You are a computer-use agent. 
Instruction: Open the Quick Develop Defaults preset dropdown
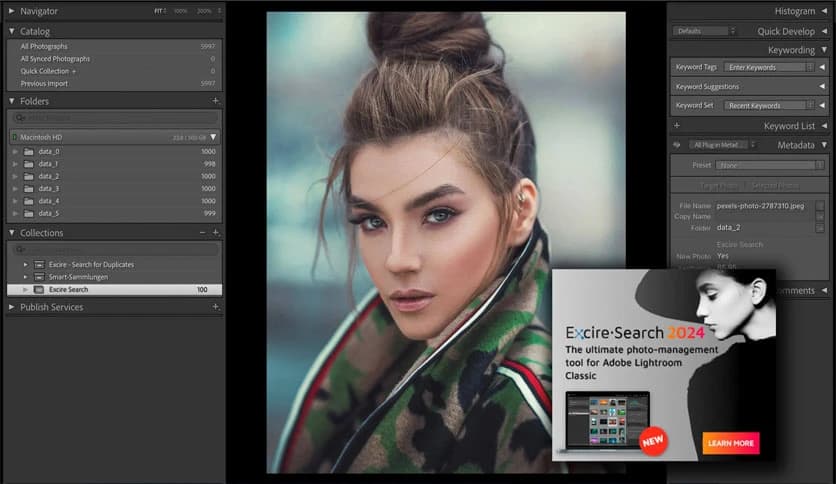[704, 31]
